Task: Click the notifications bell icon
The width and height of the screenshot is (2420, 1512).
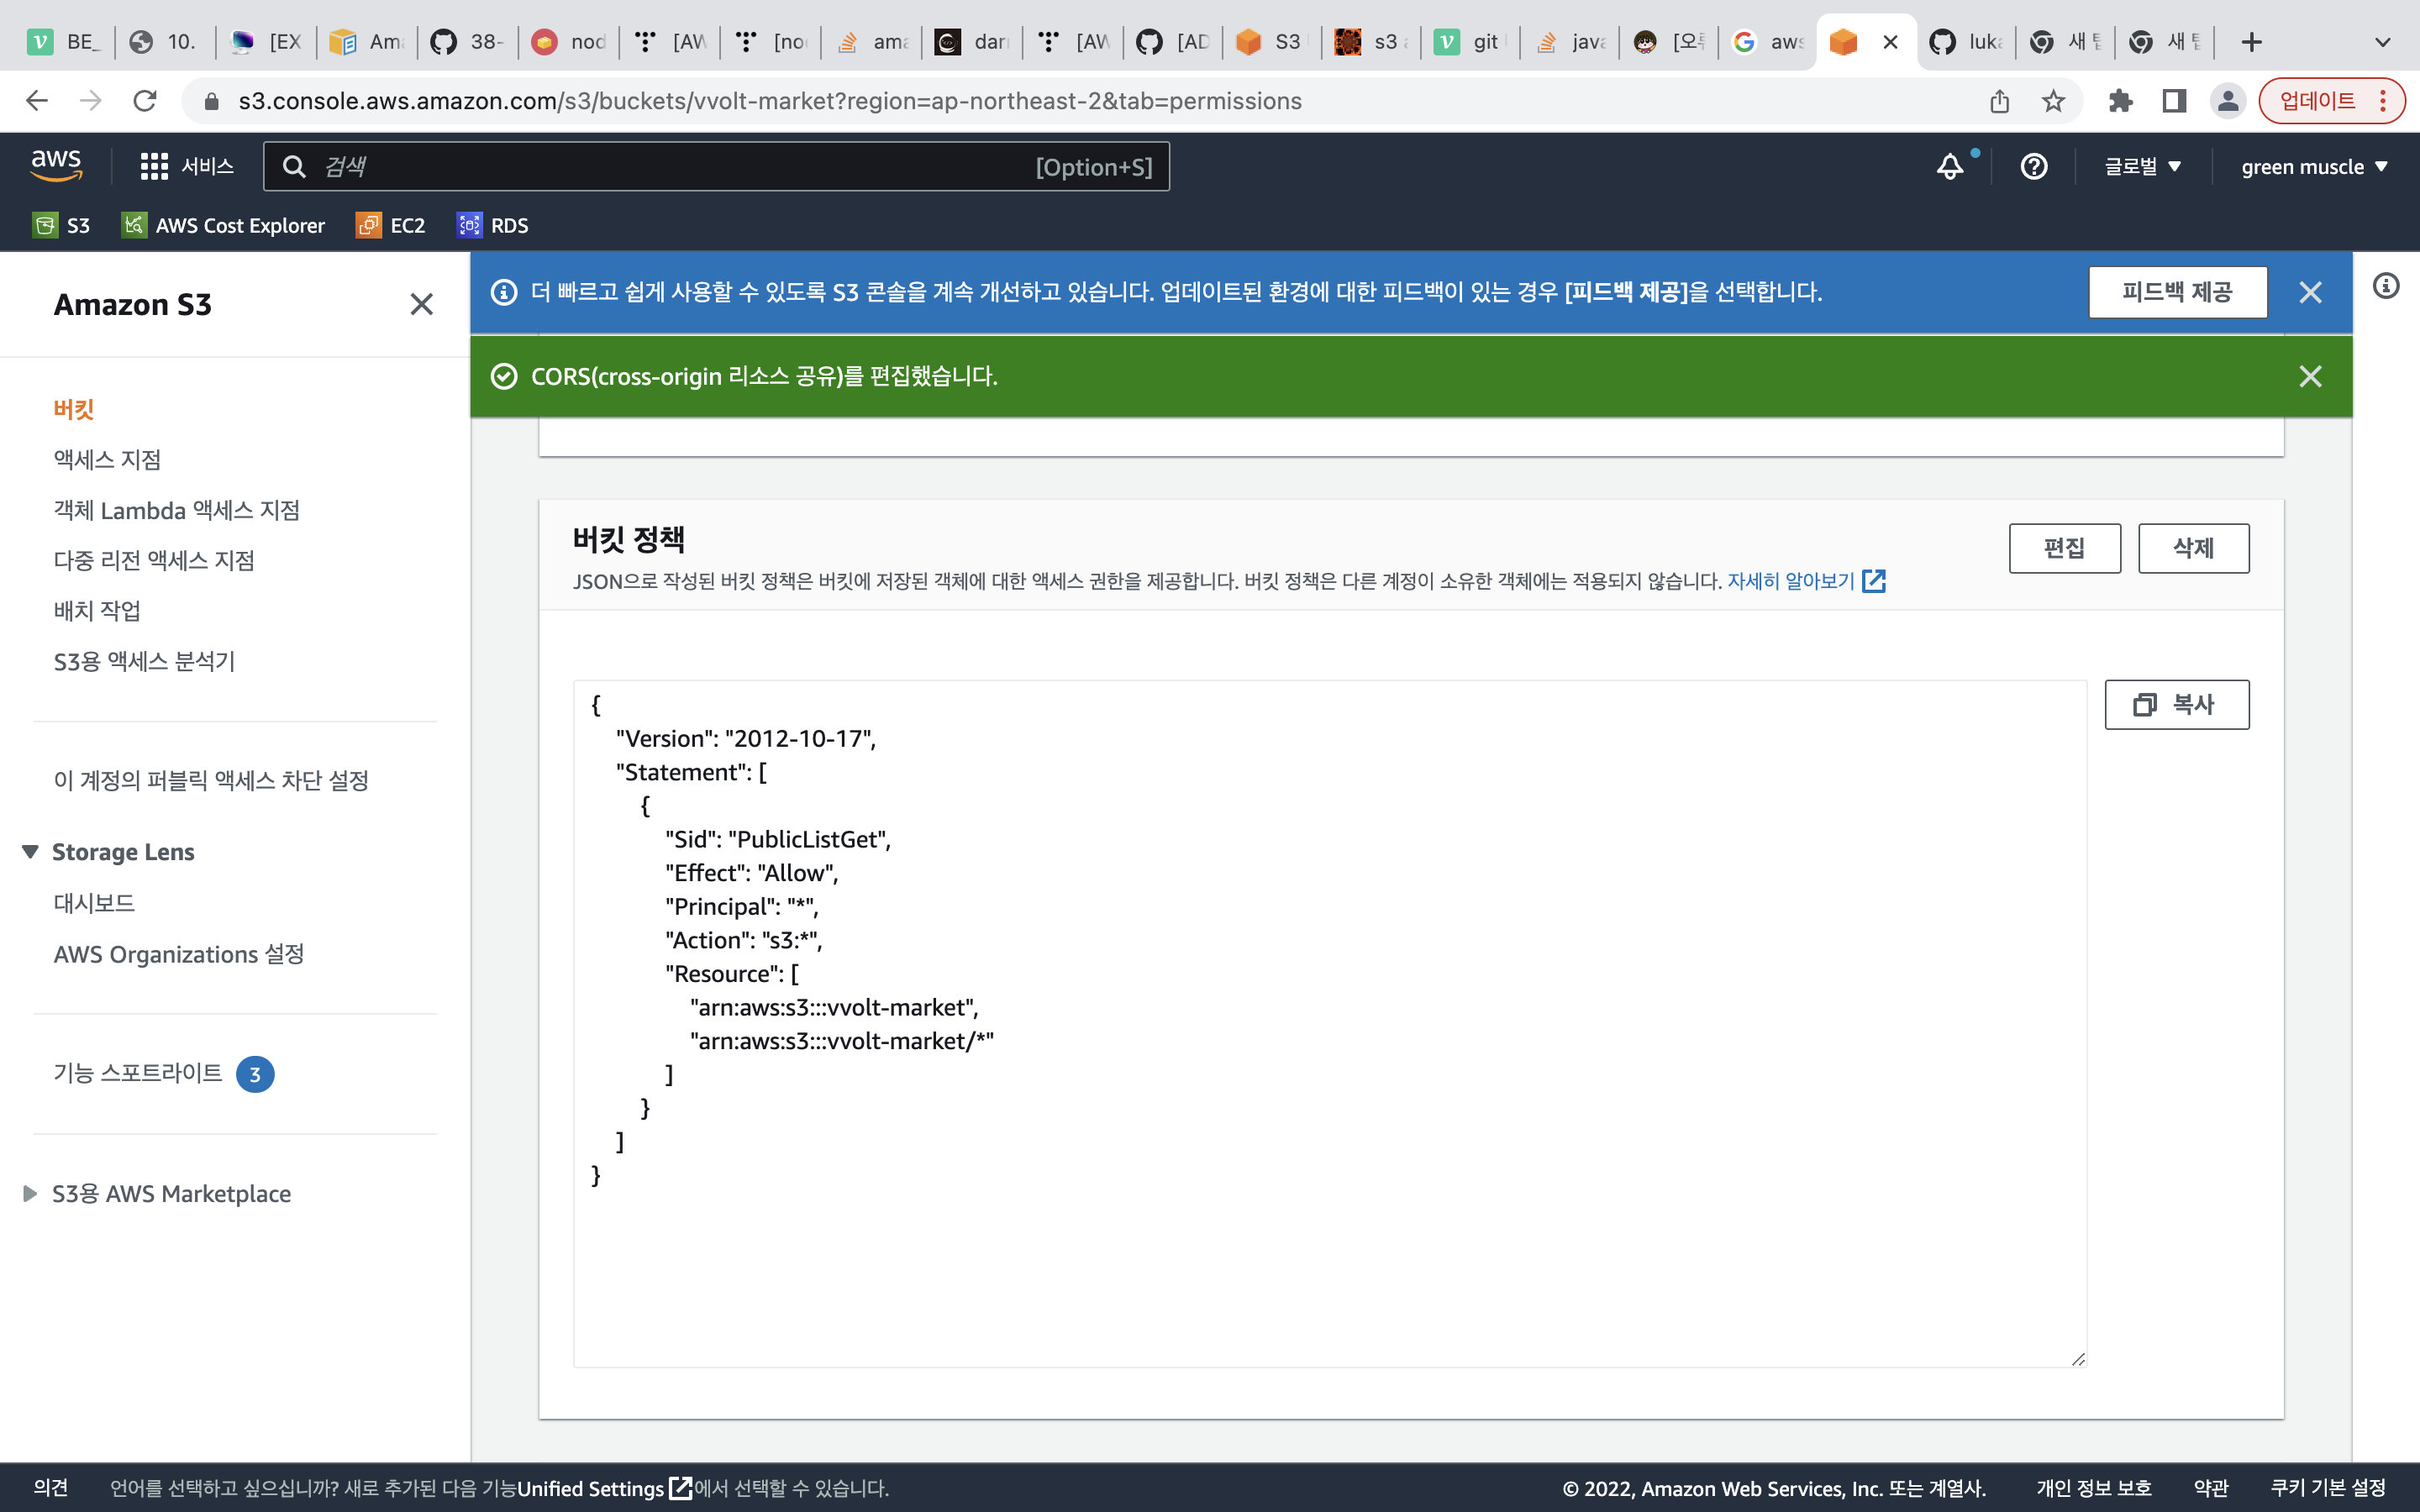Action: 1949,166
